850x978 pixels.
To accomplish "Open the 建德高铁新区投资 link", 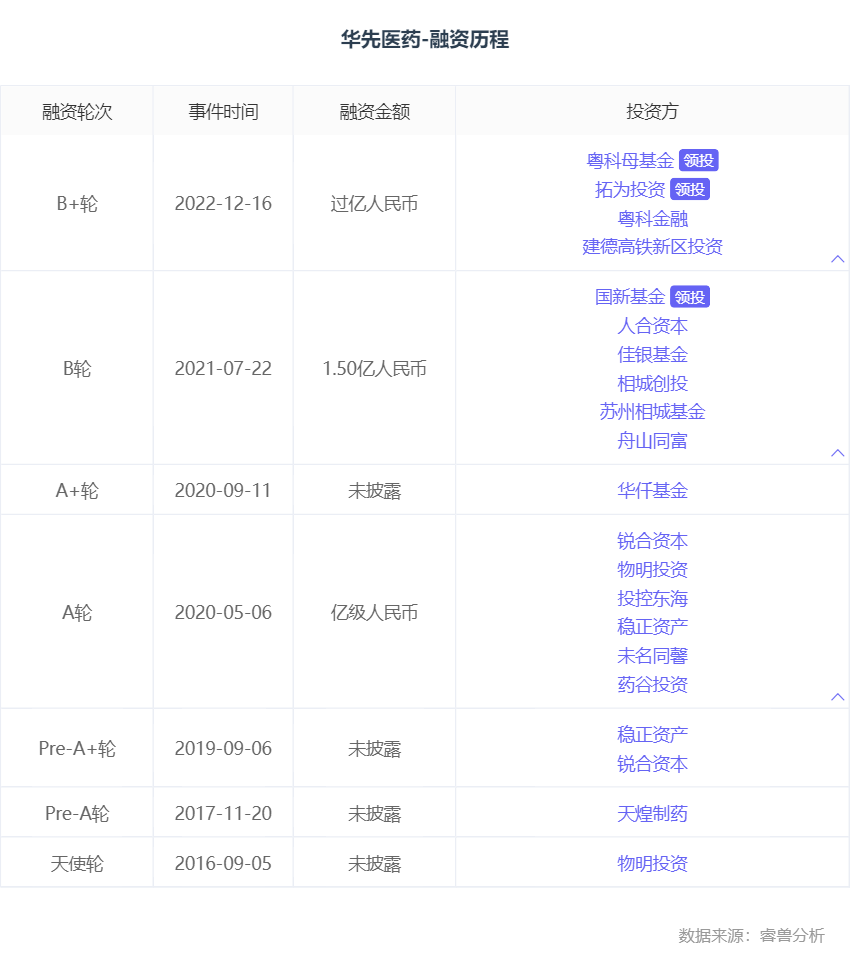I will coord(652,247).
